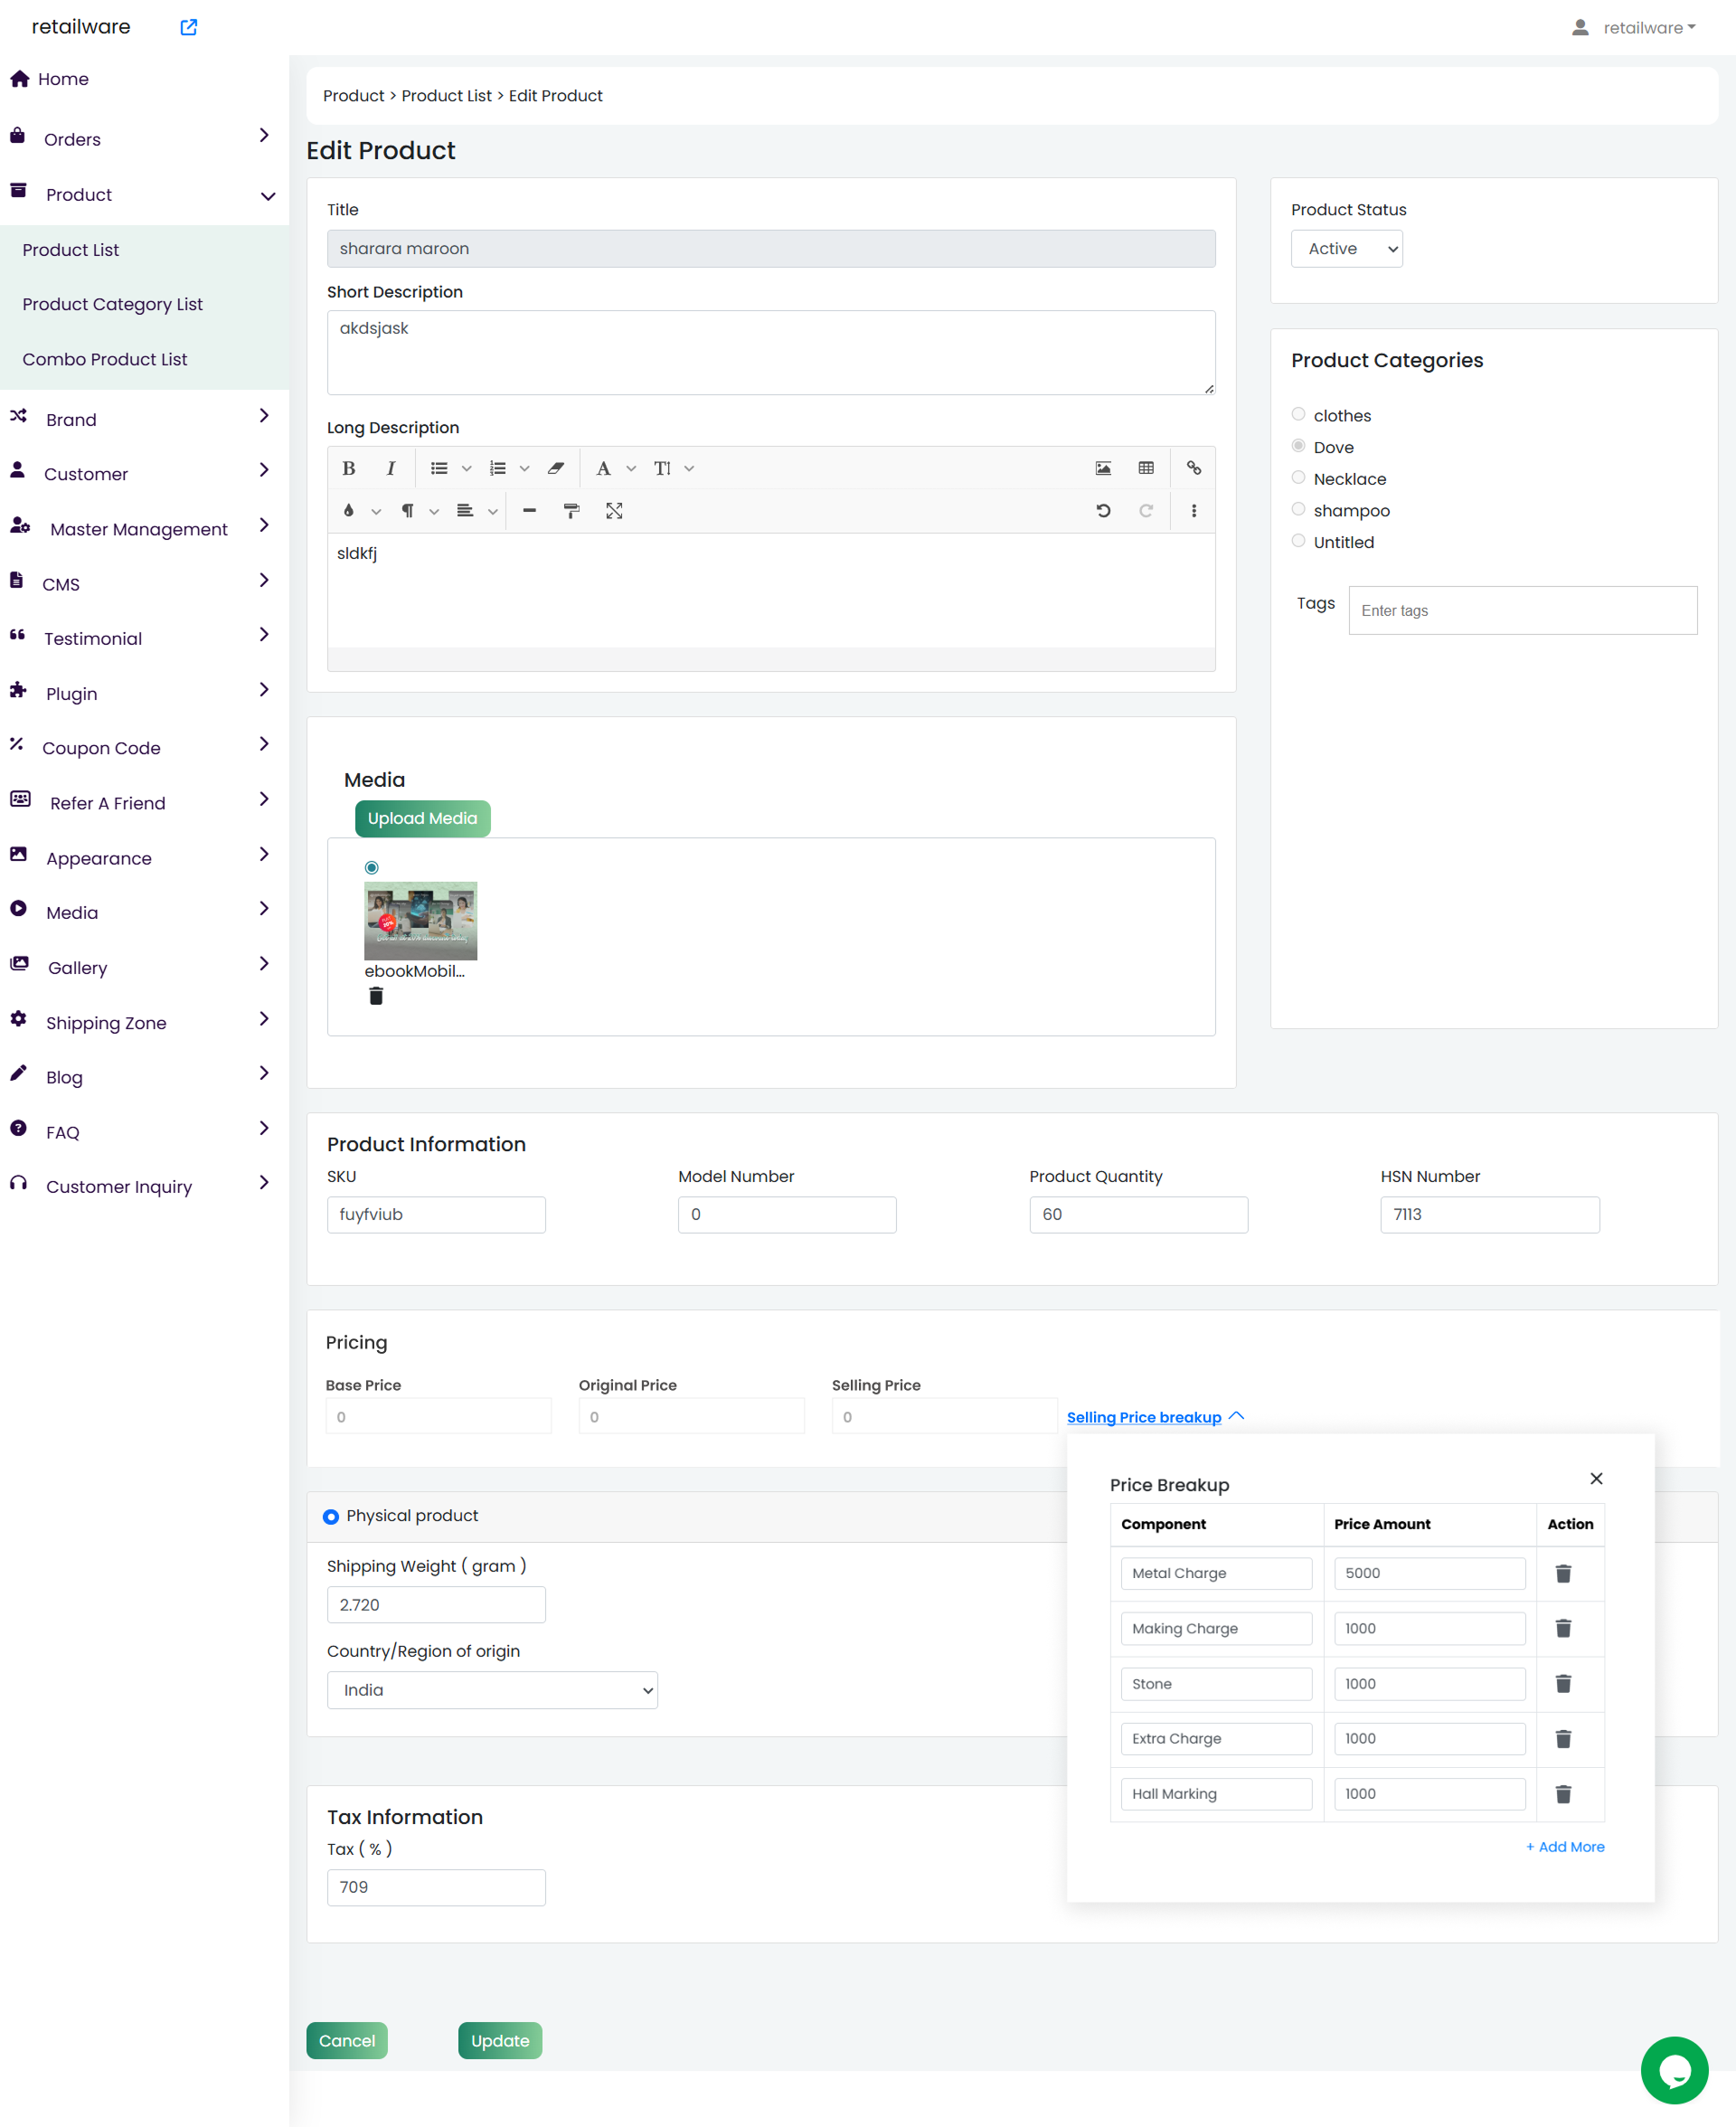Image resolution: width=1736 pixels, height=2127 pixels.
Task: Open the font family icon
Action: tap(604, 468)
